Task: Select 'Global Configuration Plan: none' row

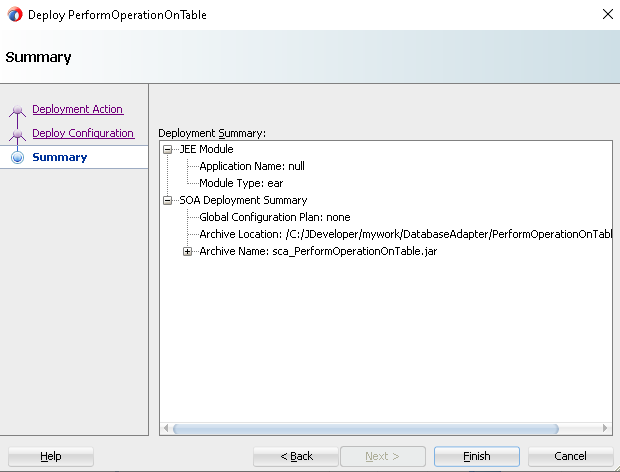Action: point(275,217)
